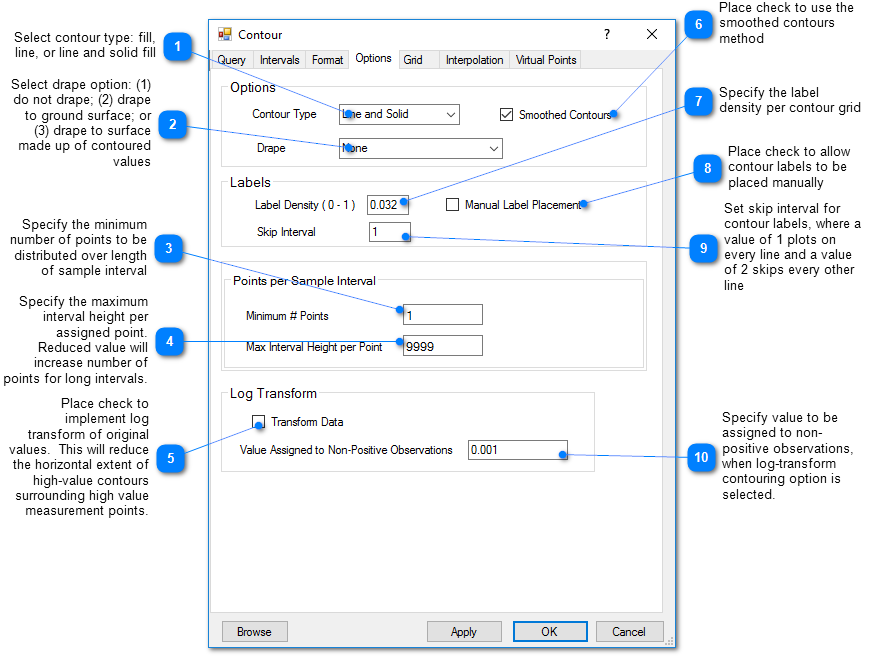The width and height of the screenshot is (869, 658).
Task: Check the Transform Data checkbox
Action: click(259, 422)
